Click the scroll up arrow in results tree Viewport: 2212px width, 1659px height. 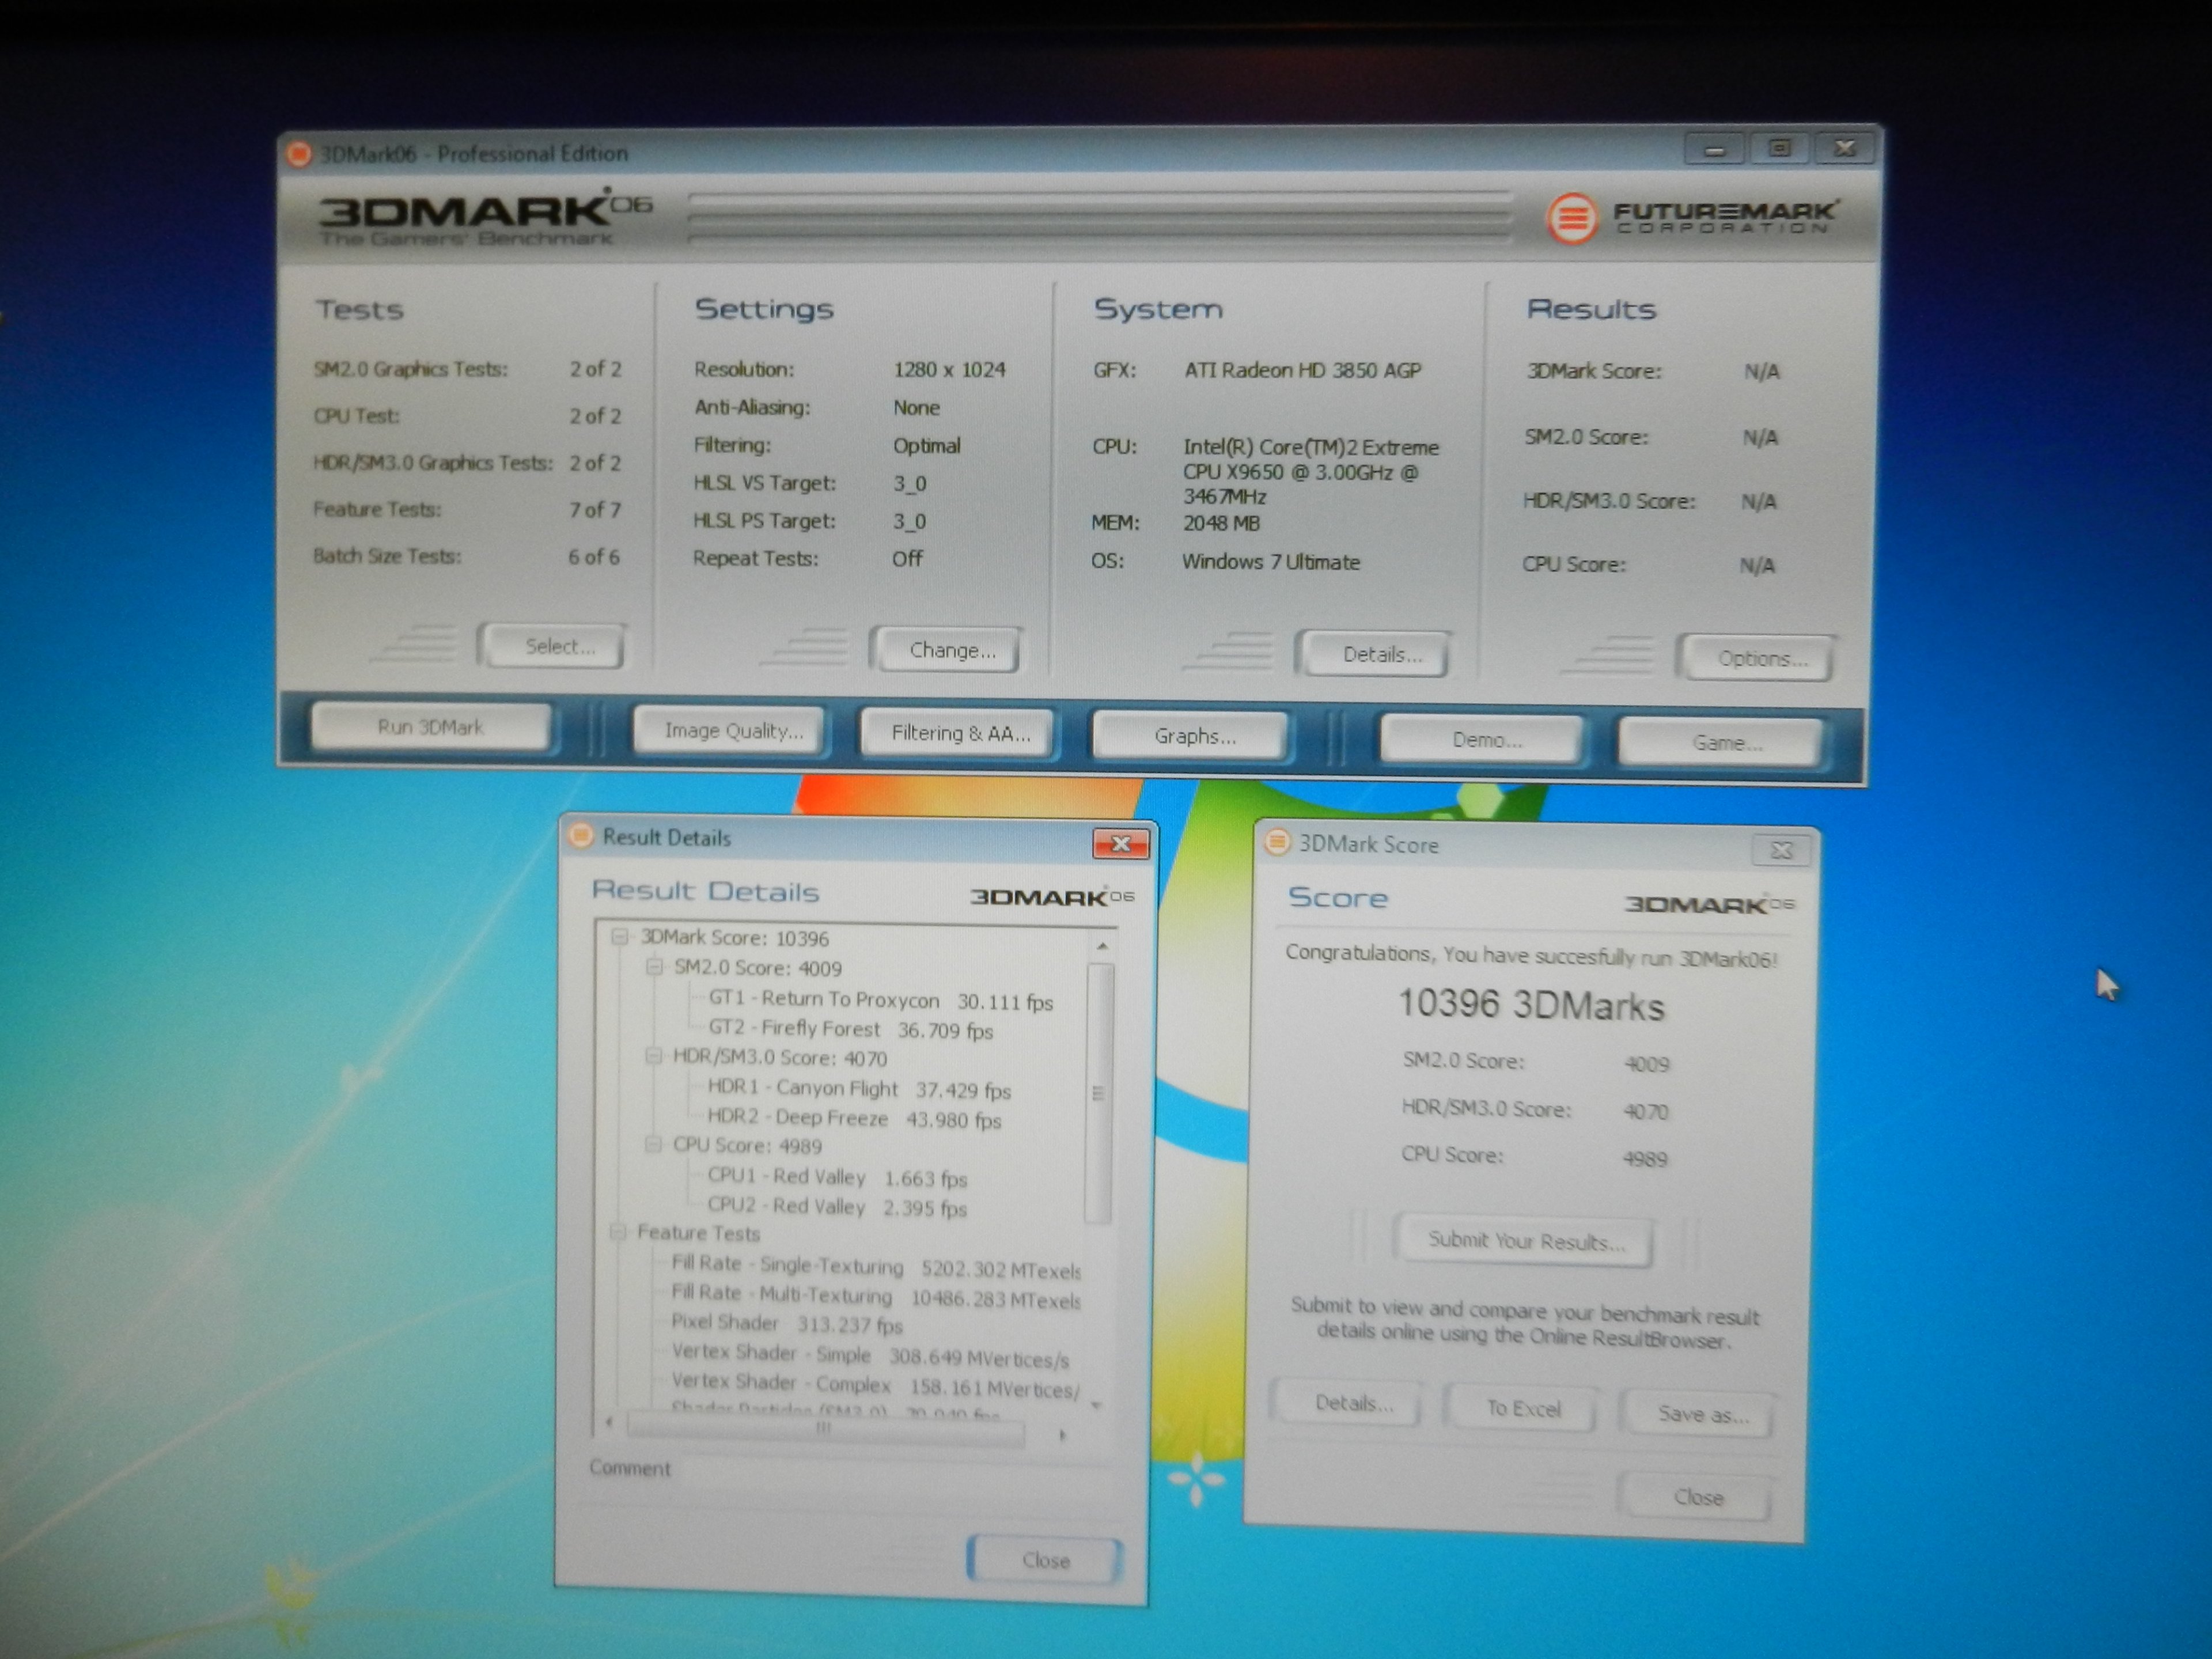(x=1102, y=946)
